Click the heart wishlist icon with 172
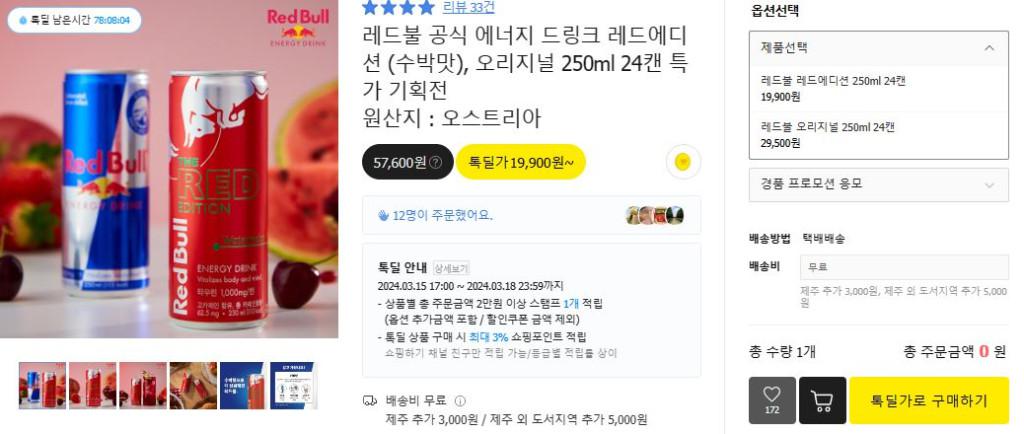1024x434 pixels. tap(772, 400)
